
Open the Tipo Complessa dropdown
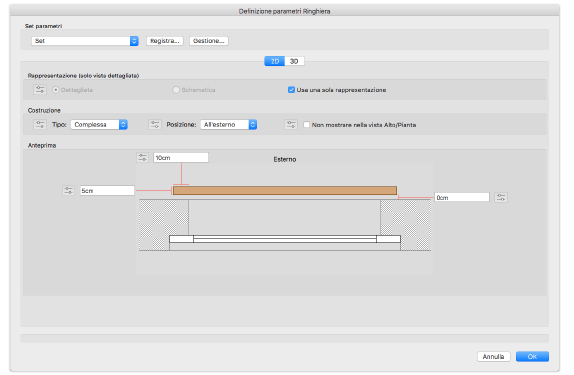click(x=99, y=125)
